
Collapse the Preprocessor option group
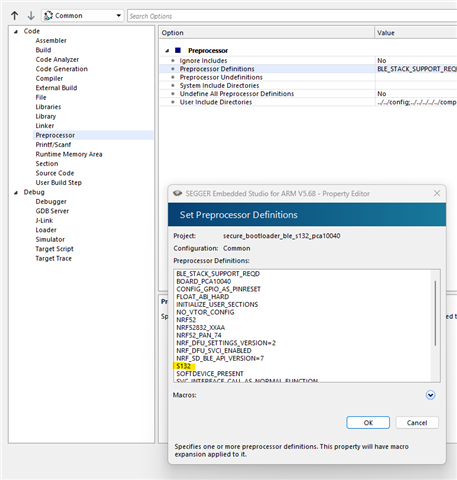167,51
